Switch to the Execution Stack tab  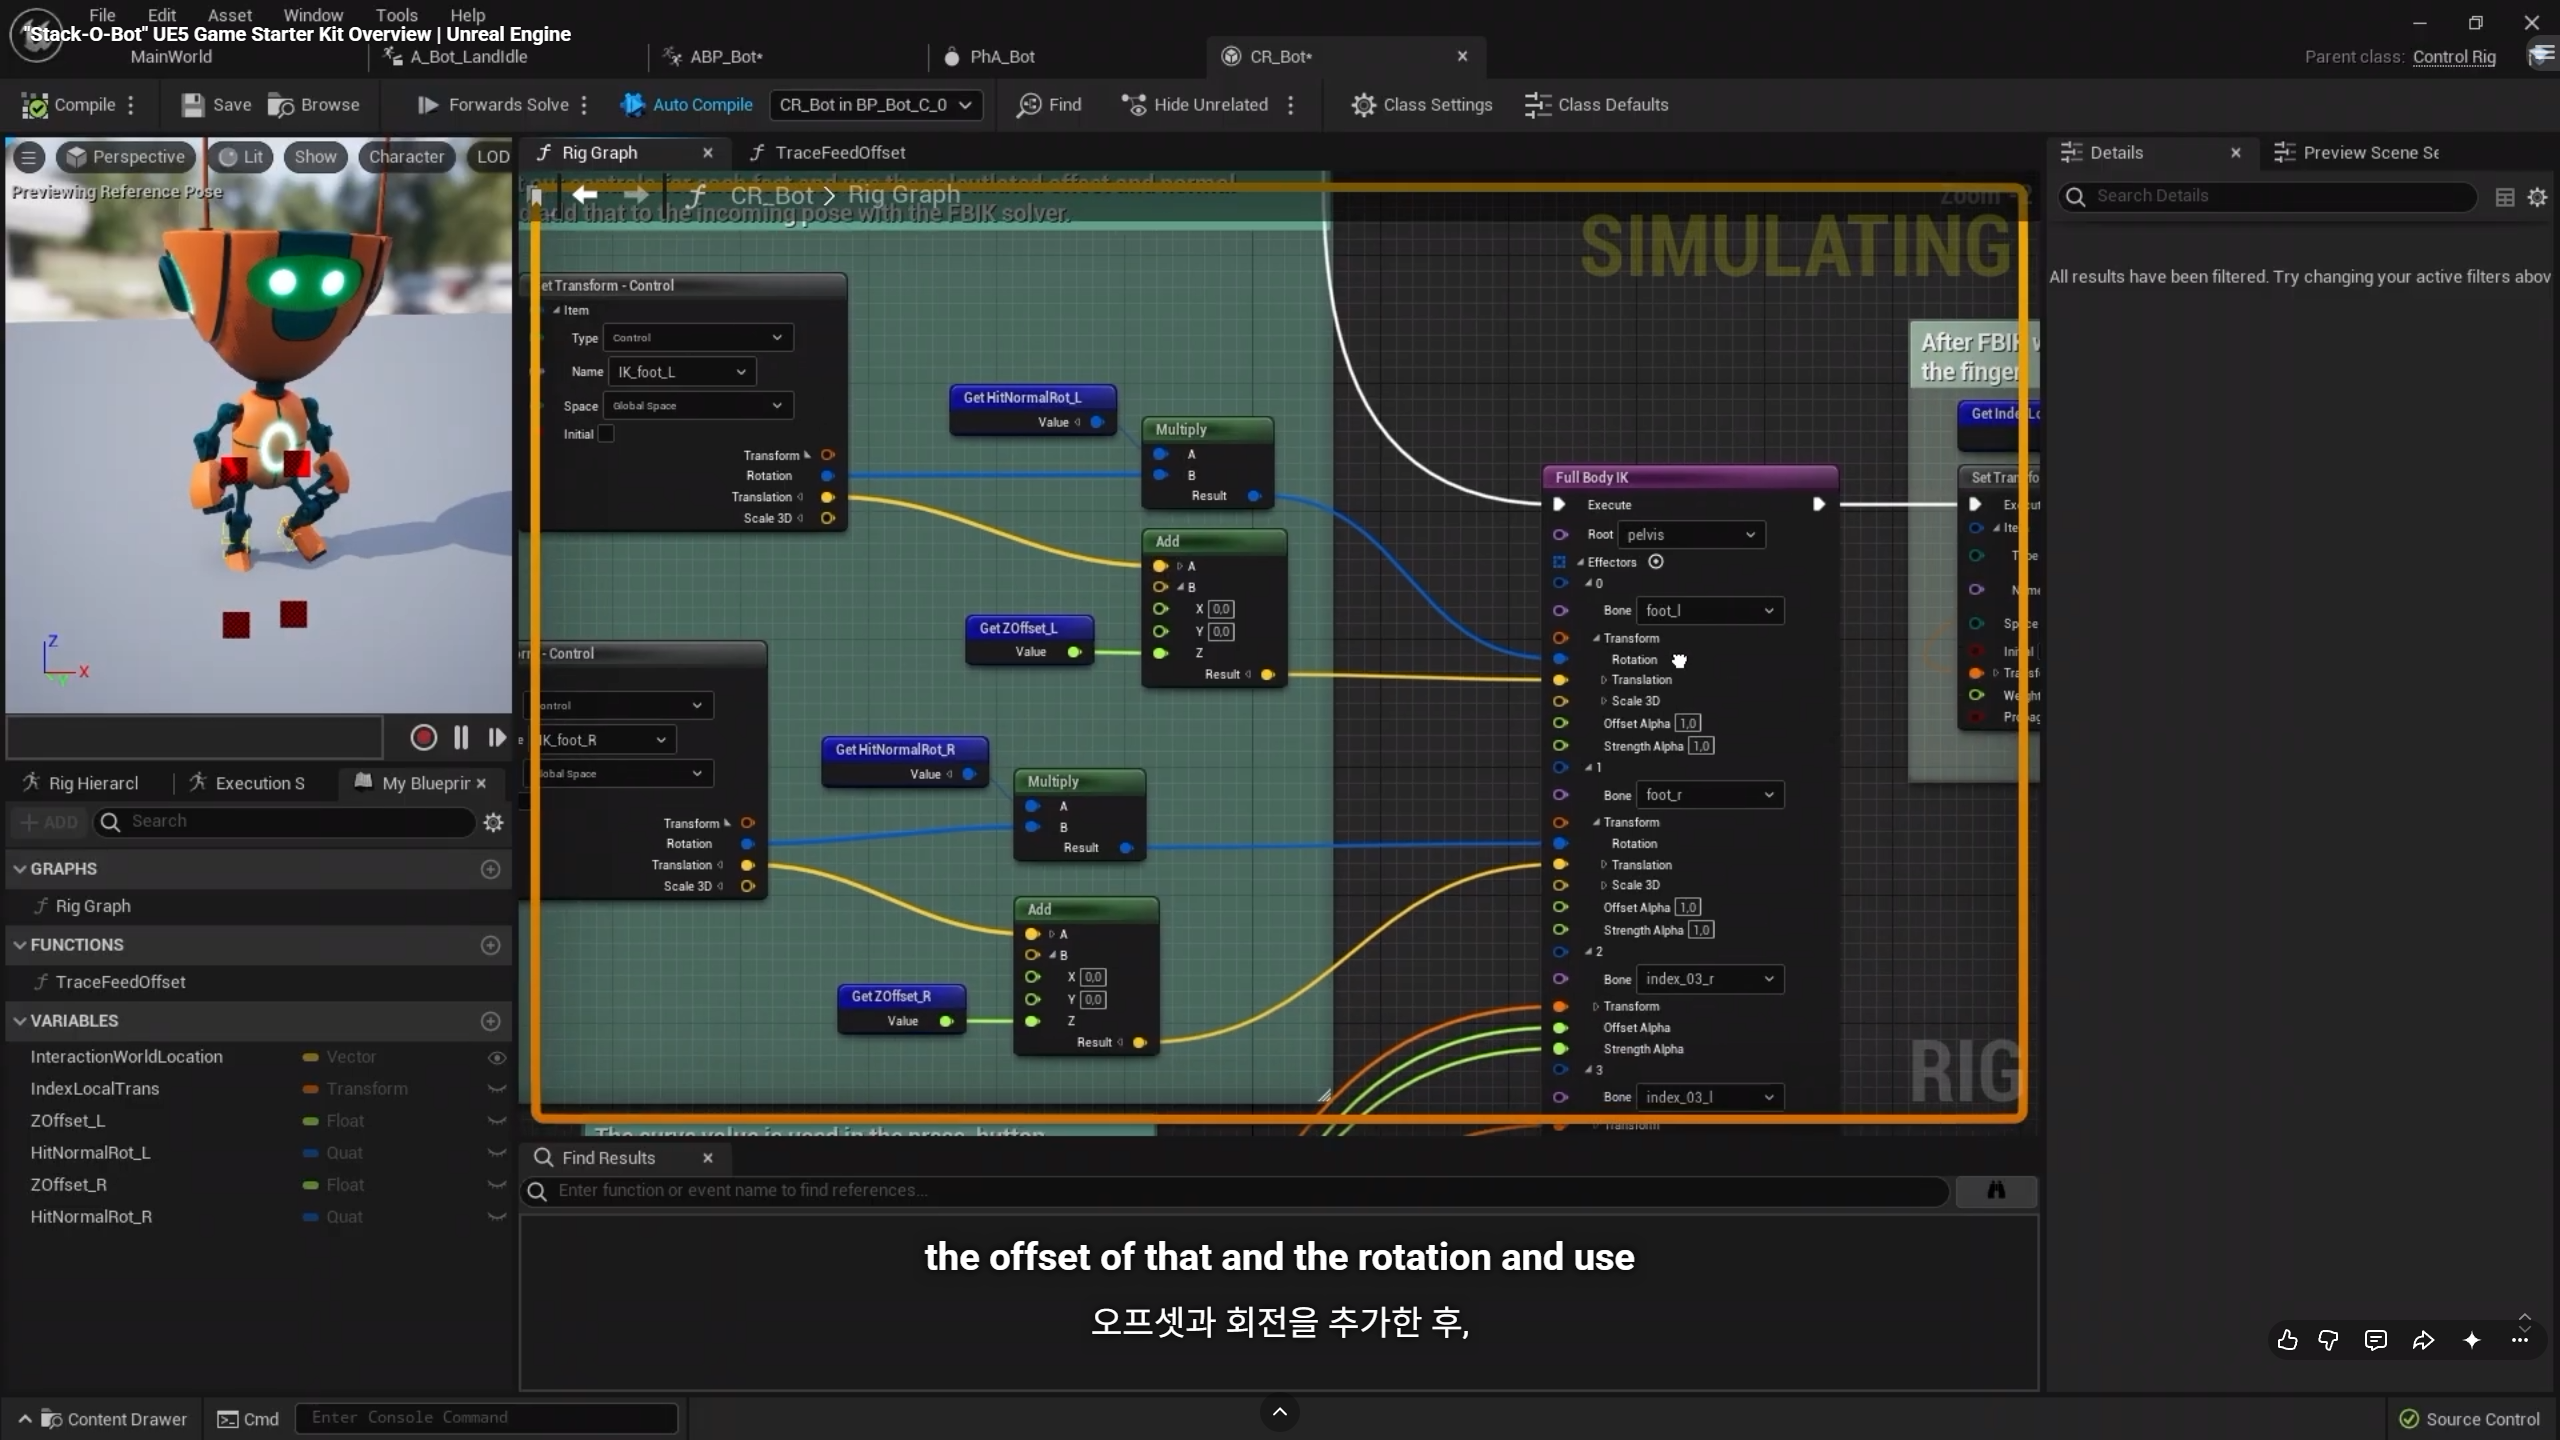point(248,783)
